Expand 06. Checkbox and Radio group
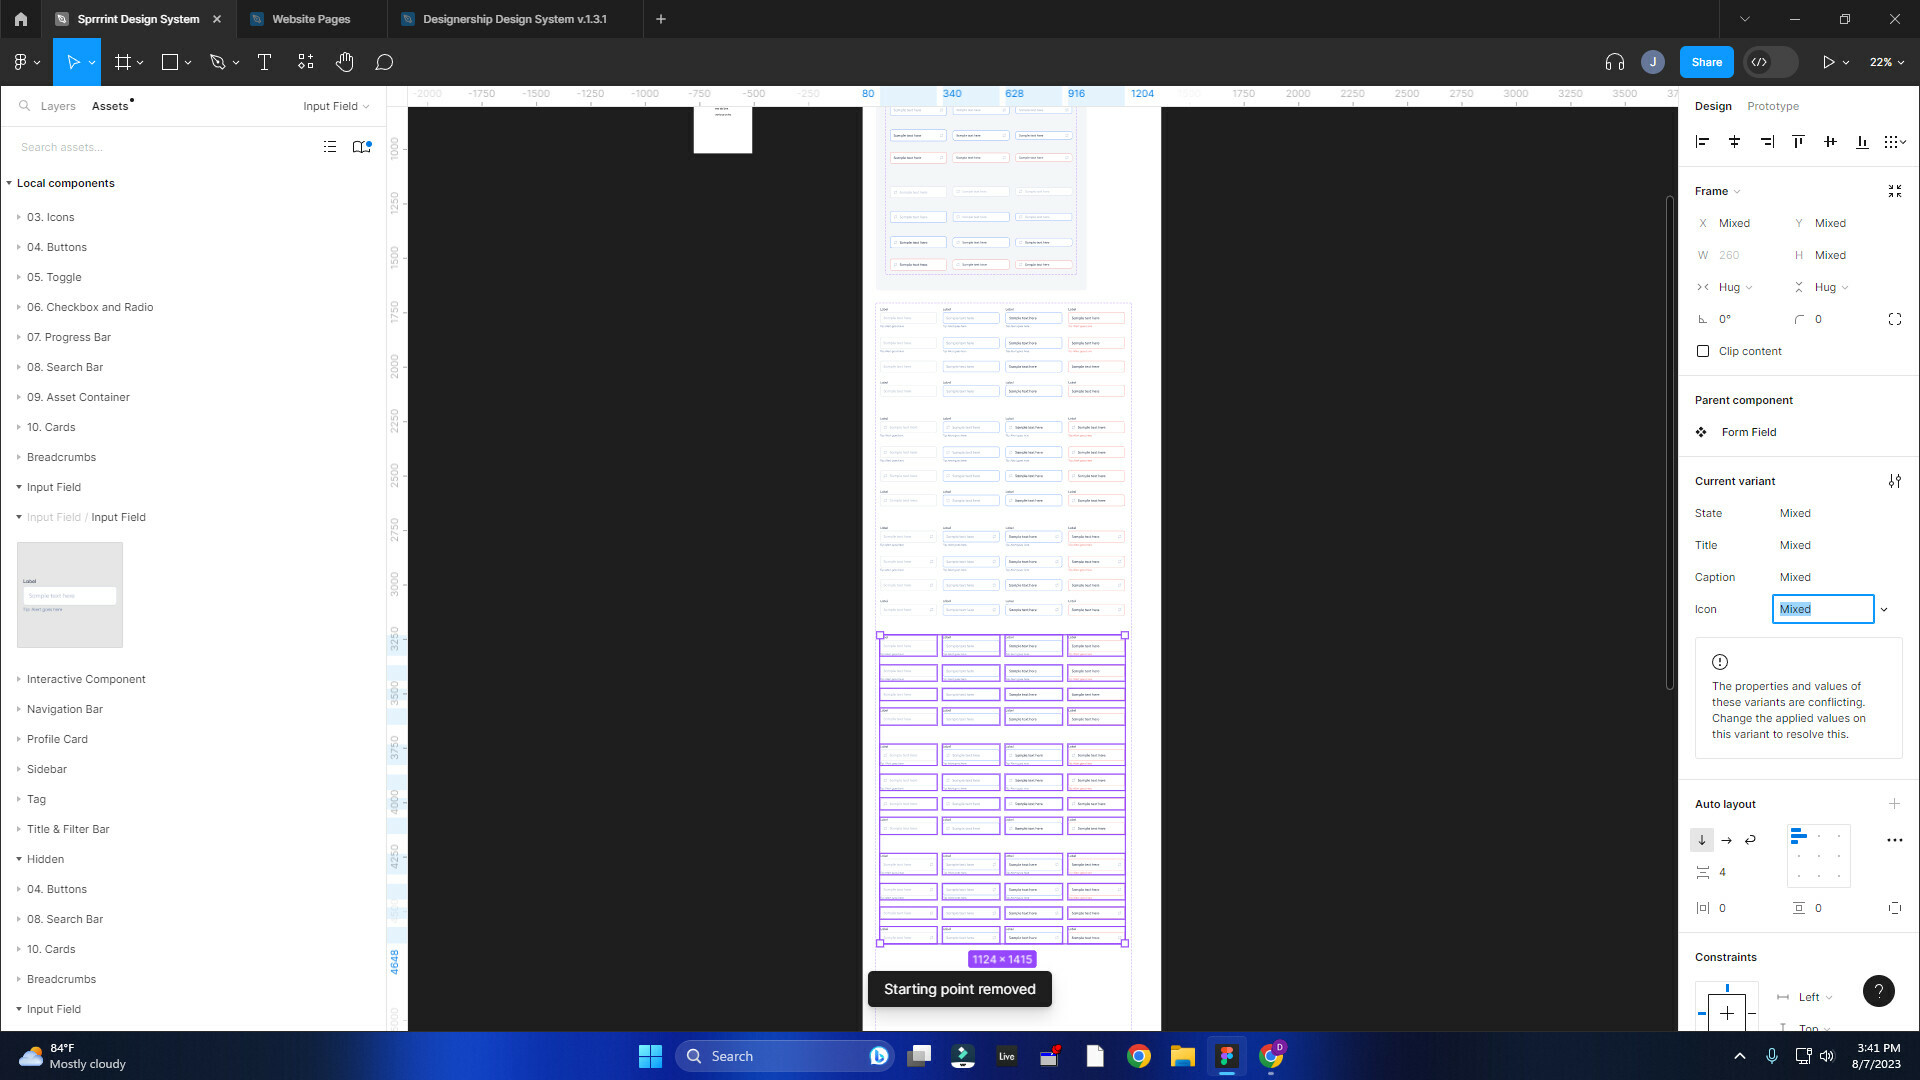 coord(18,307)
